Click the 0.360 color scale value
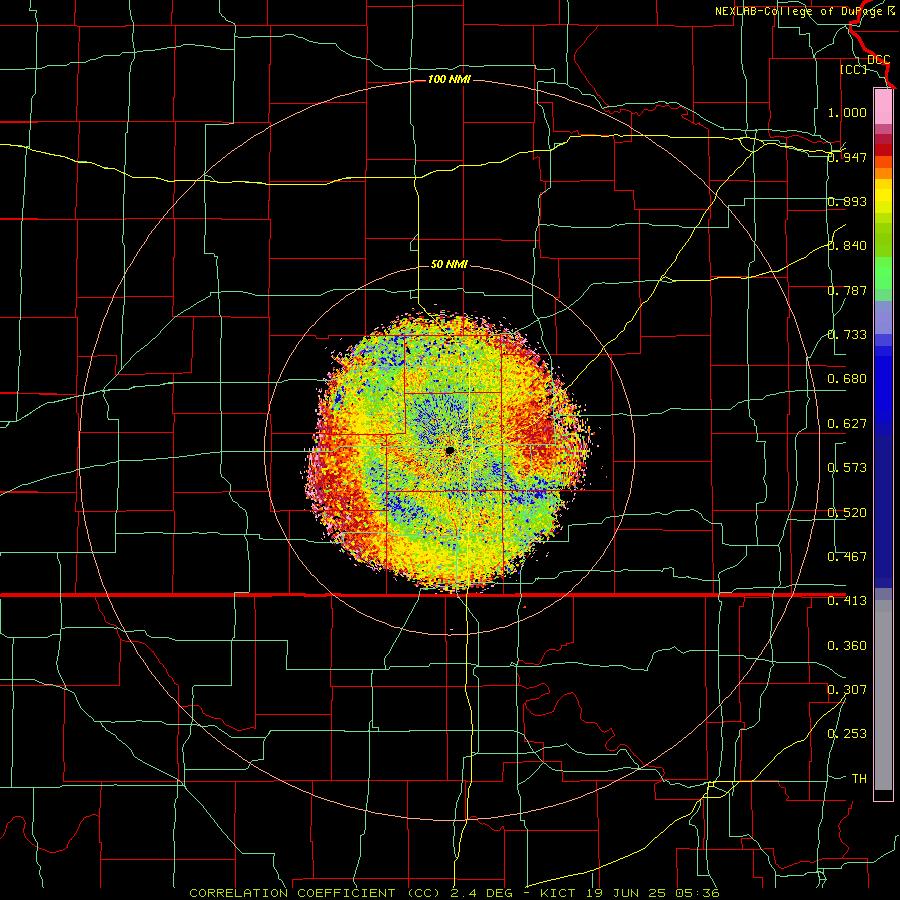The width and height of the screenshot is (900, 900). 847,646
